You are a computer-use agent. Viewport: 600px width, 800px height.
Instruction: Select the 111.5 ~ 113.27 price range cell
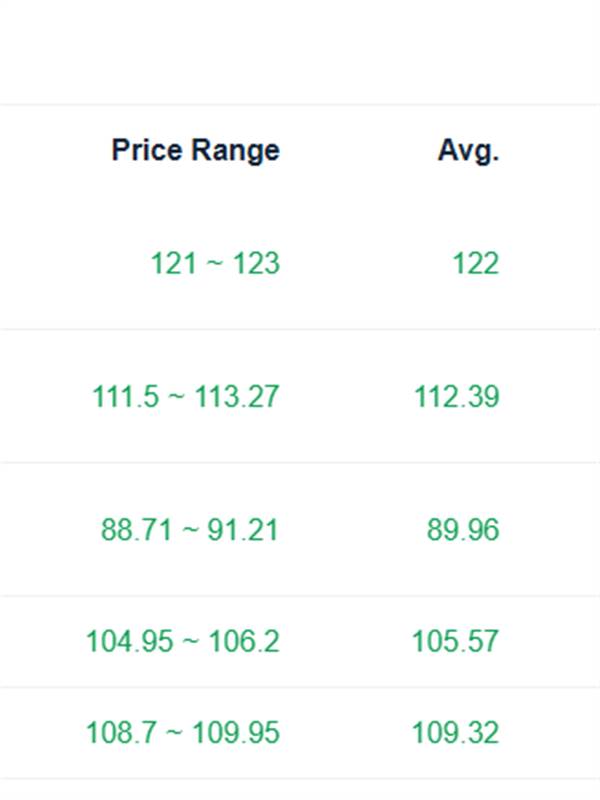tap(186, 397)
